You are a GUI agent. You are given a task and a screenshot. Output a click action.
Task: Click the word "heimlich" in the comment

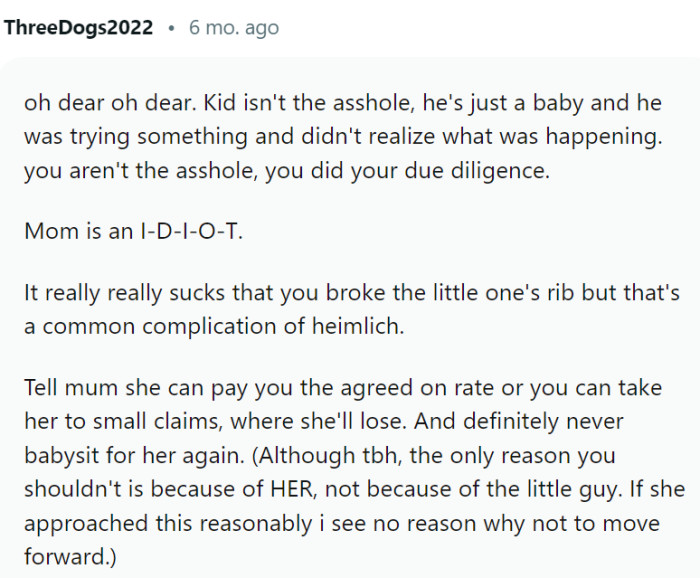[x=358, y=326]
